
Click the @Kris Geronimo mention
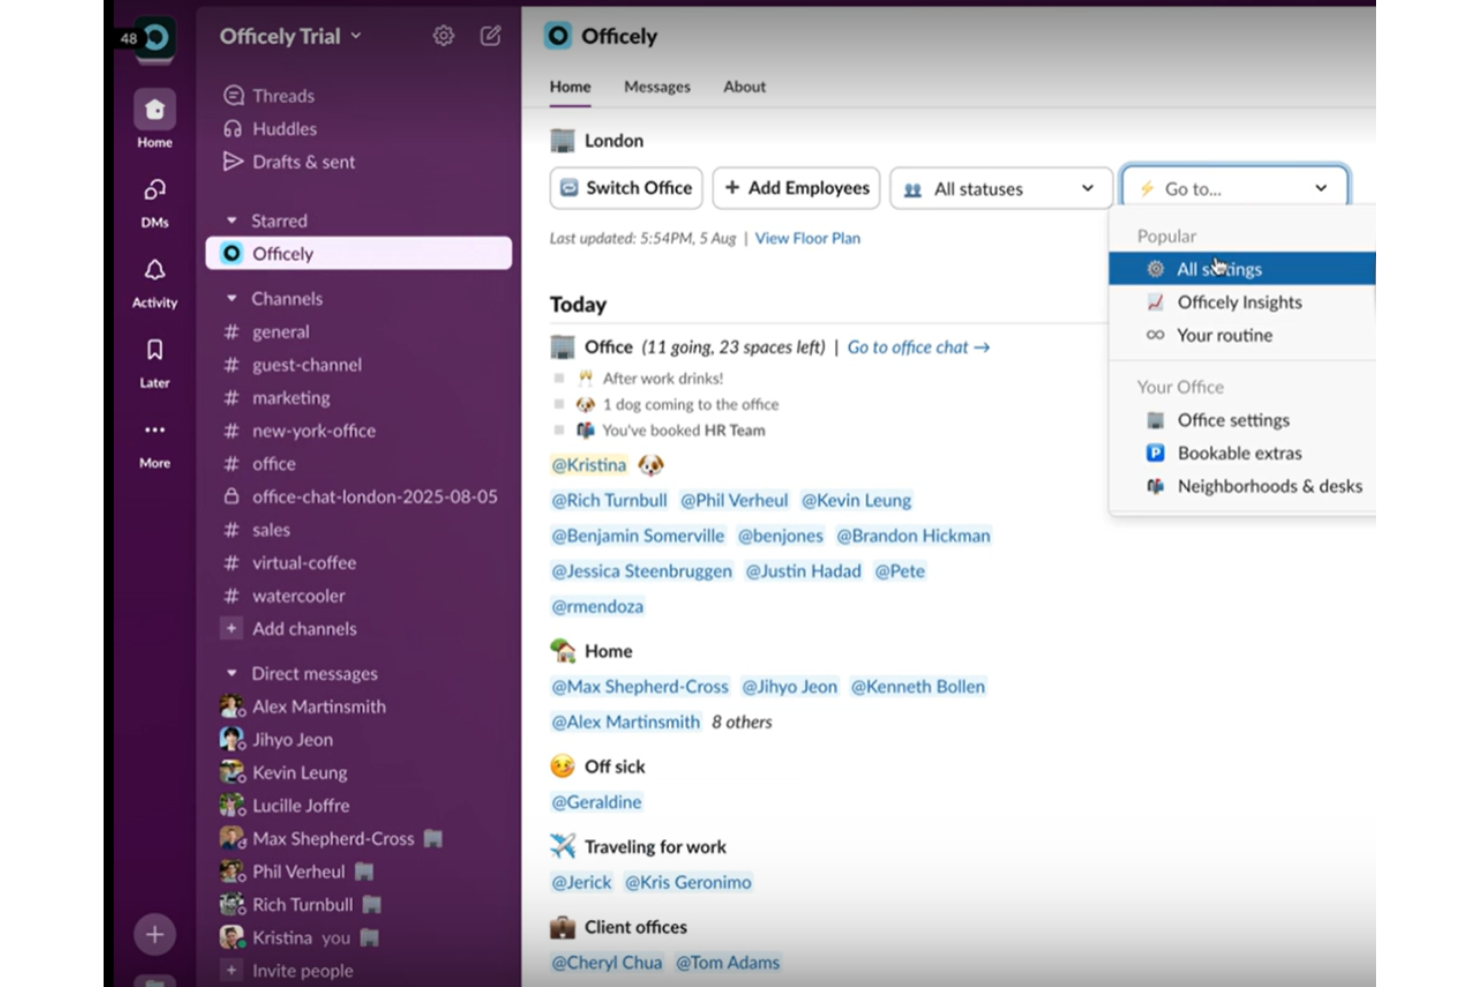(688, 882)
